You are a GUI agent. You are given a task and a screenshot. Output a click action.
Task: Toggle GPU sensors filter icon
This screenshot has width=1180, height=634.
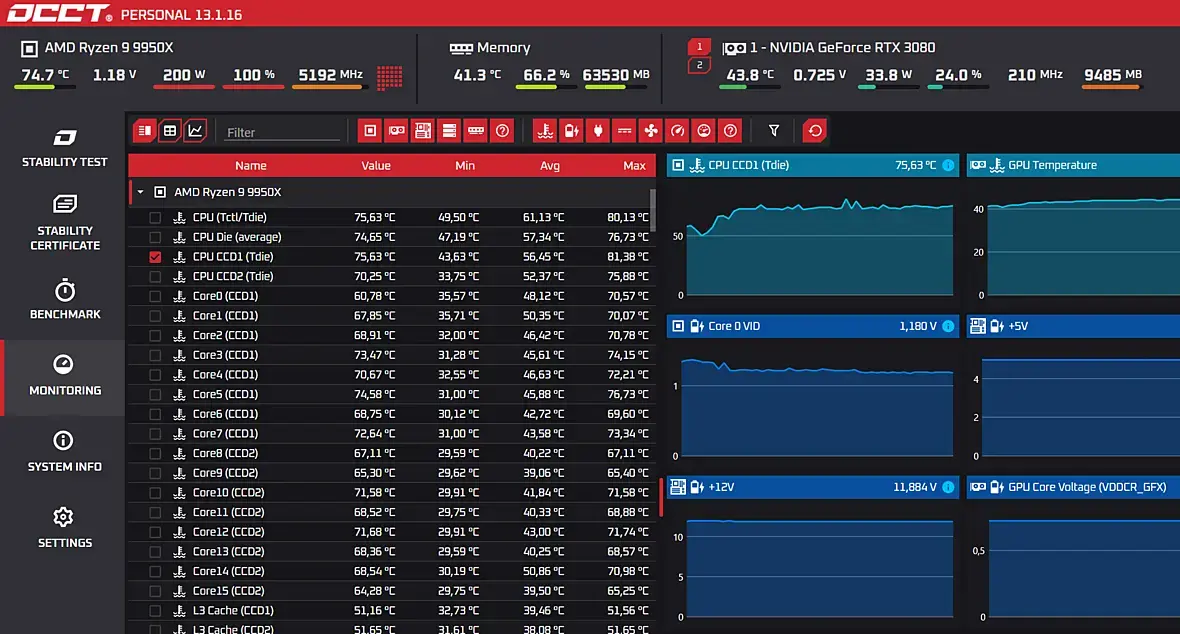397,131
